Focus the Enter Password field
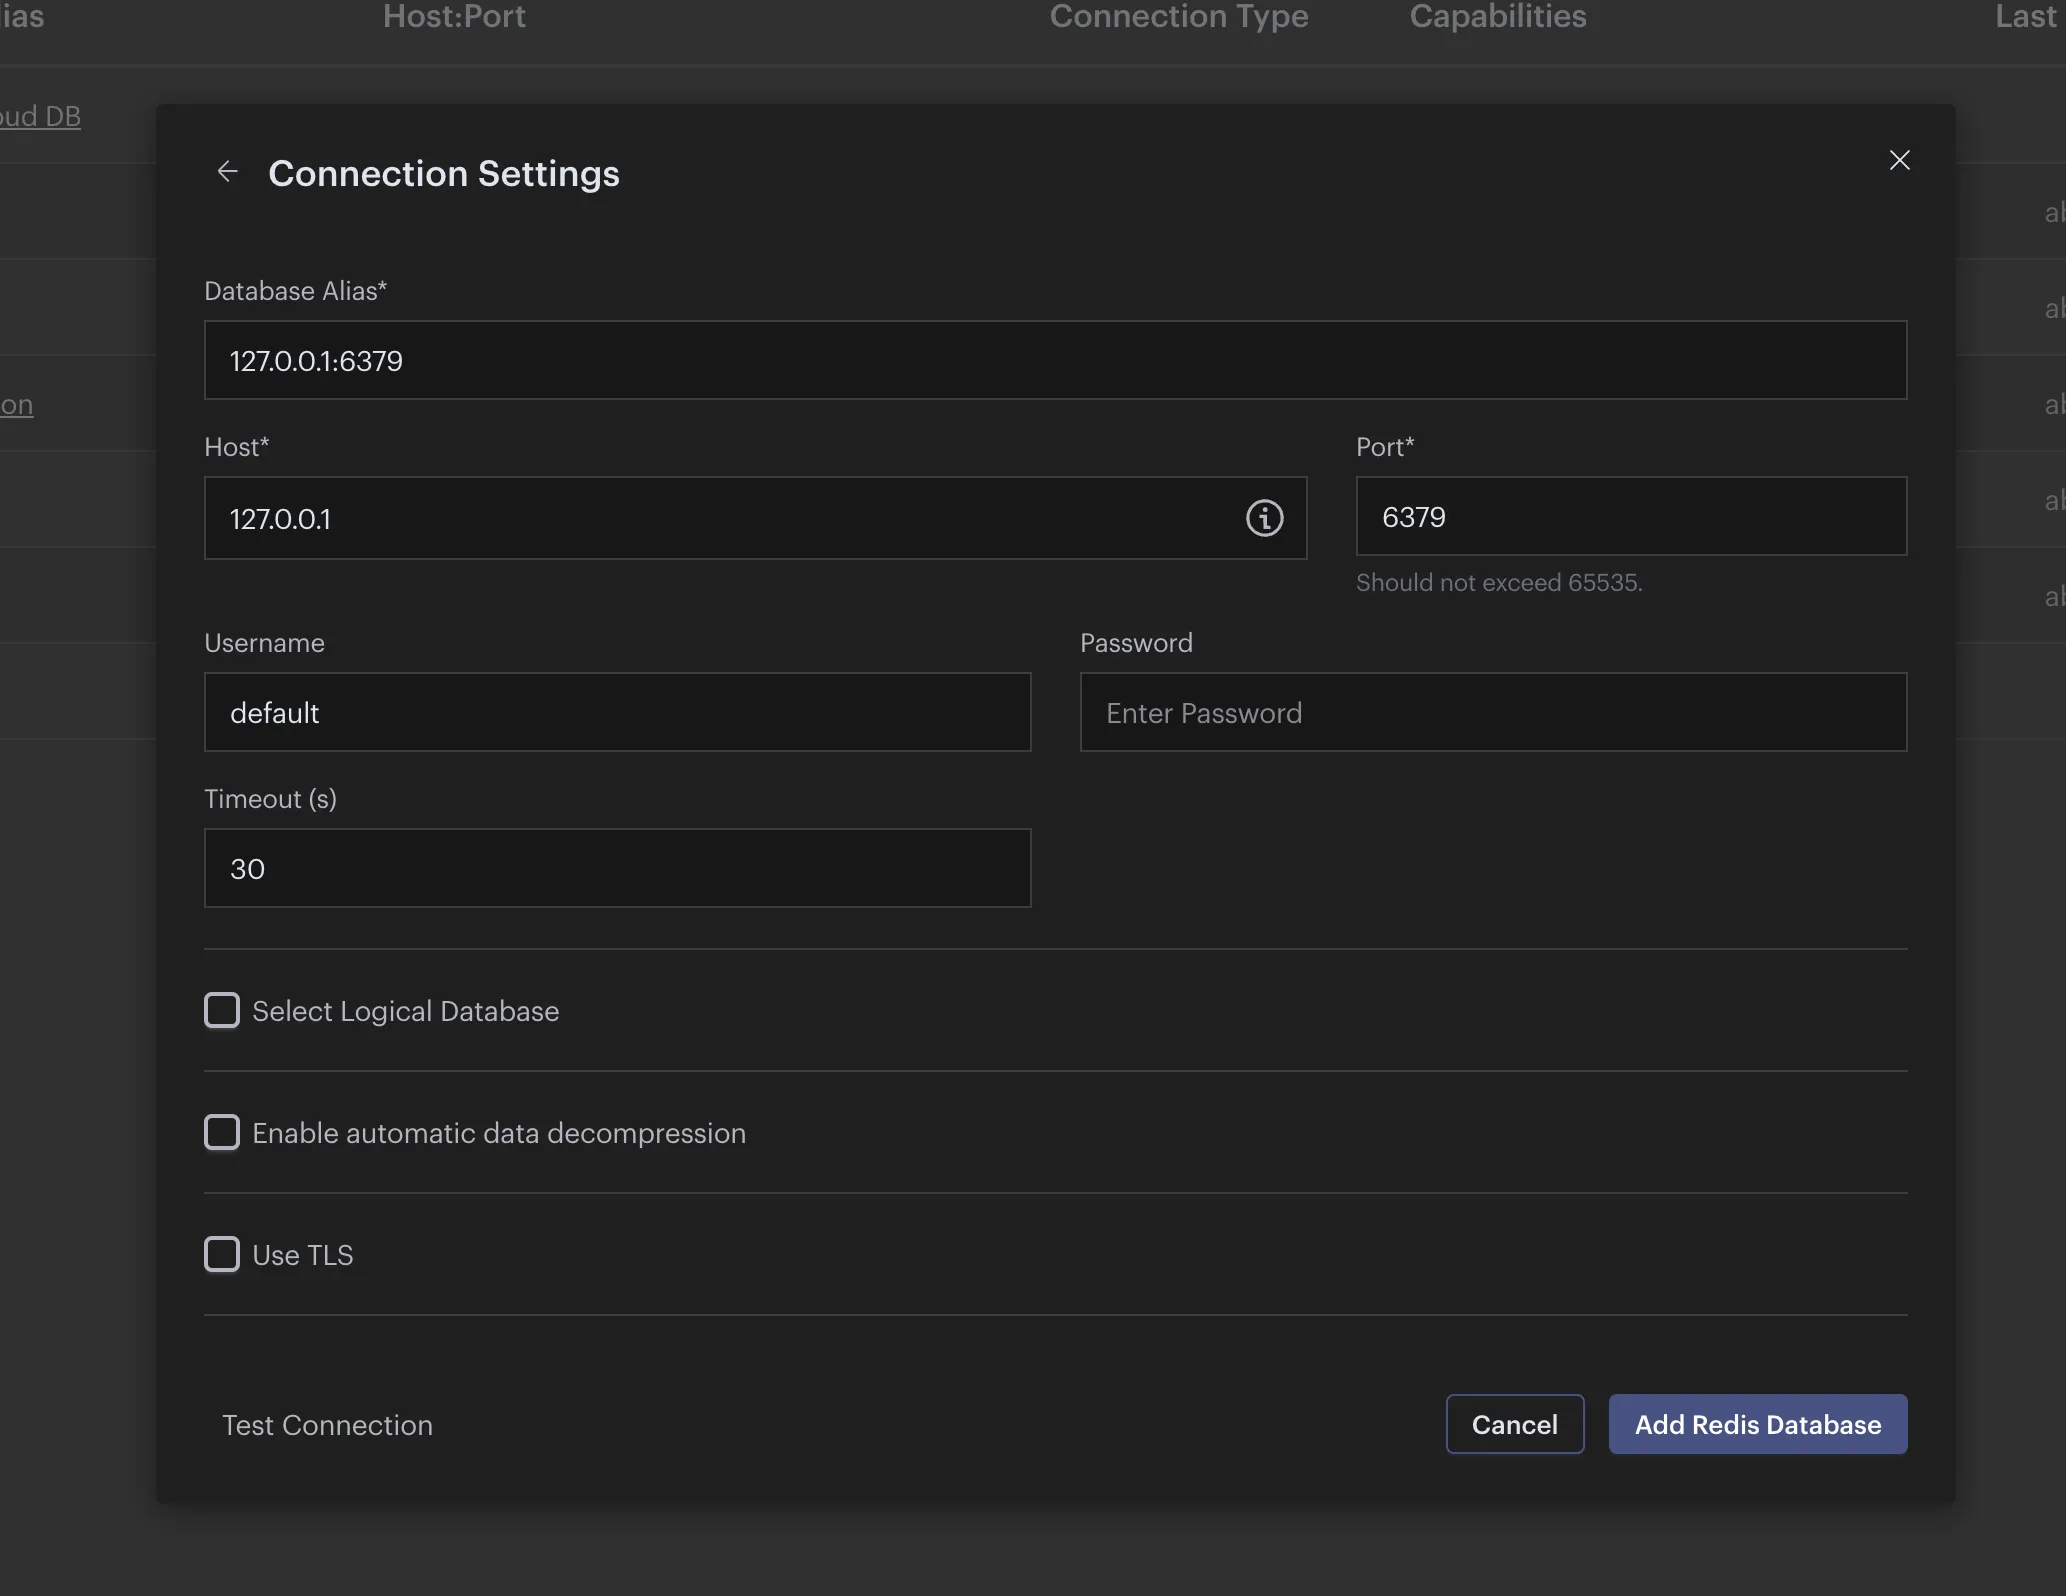The width and height of the screenshot is (2066, 1596). (x=1492, y=712)
